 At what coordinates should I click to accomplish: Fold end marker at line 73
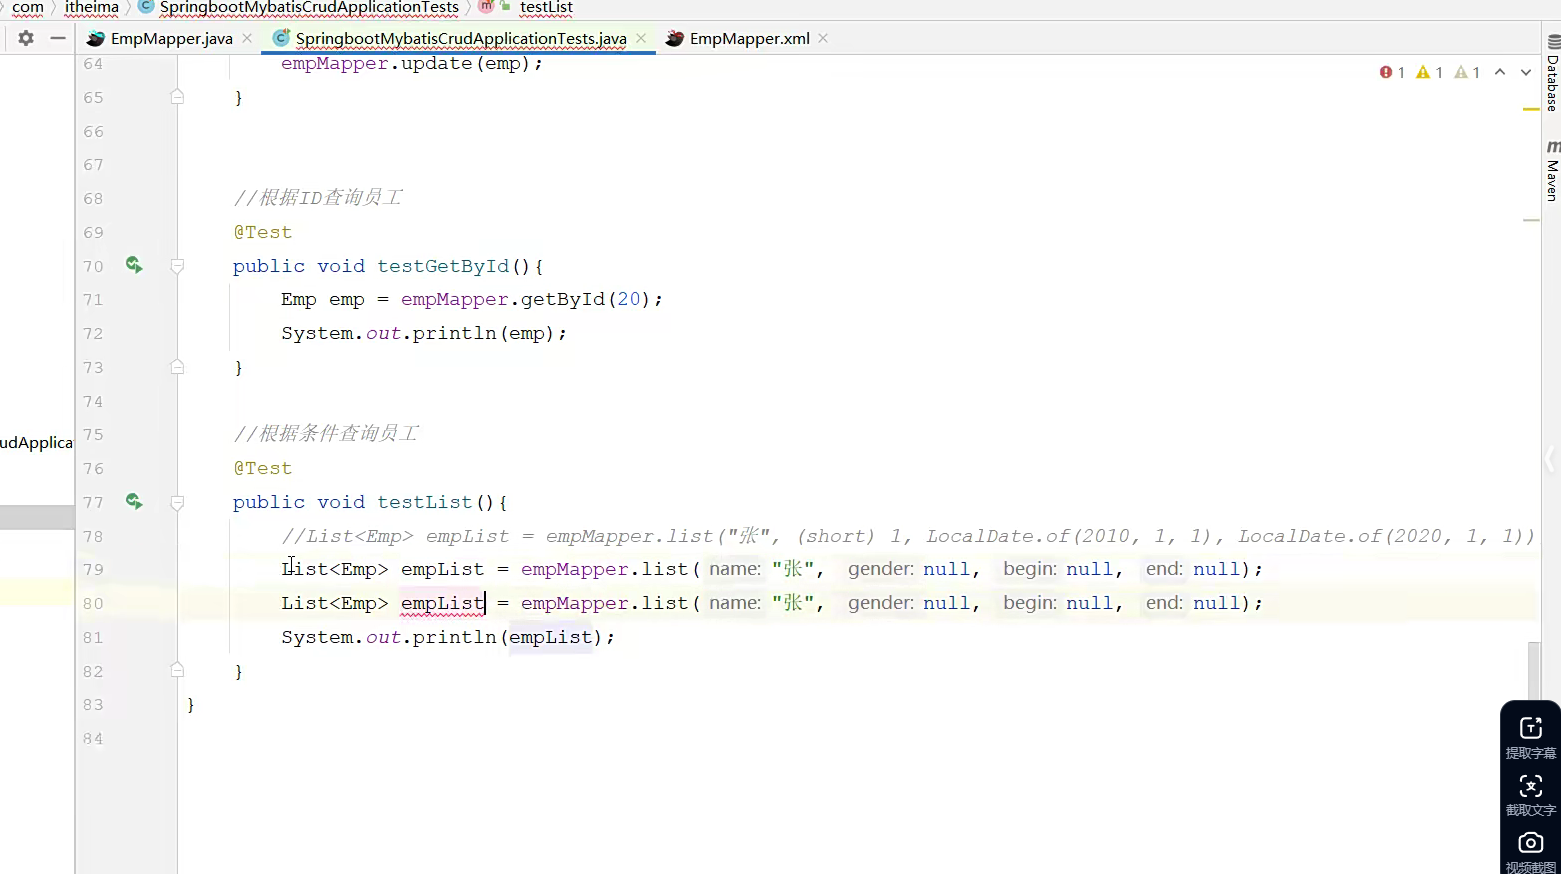tap(177, 367)
